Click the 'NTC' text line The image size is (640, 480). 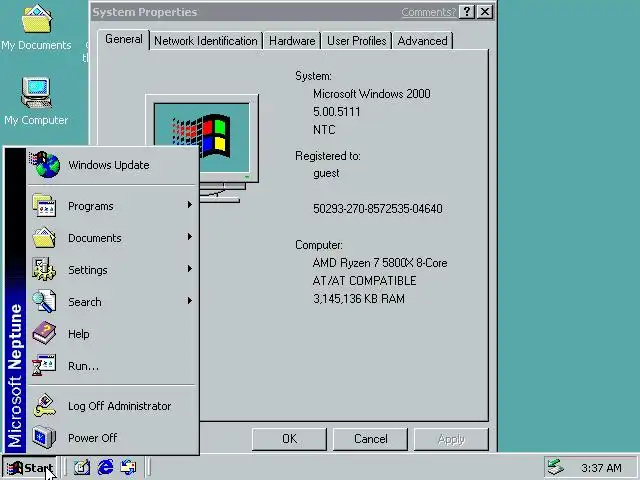pyautogui.click(x=324, y=130)
